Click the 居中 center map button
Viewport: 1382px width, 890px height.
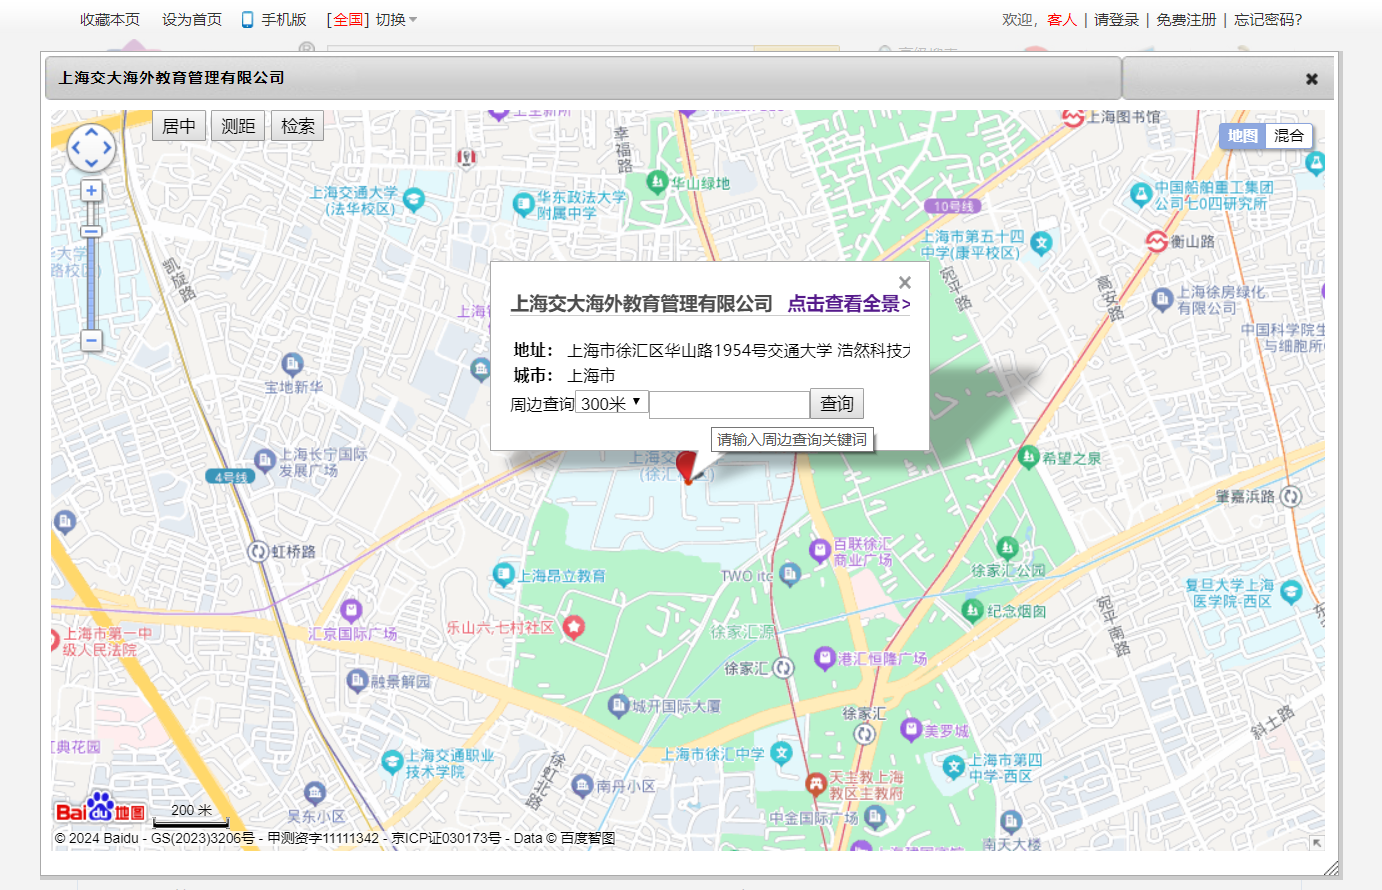click(179, 126)
